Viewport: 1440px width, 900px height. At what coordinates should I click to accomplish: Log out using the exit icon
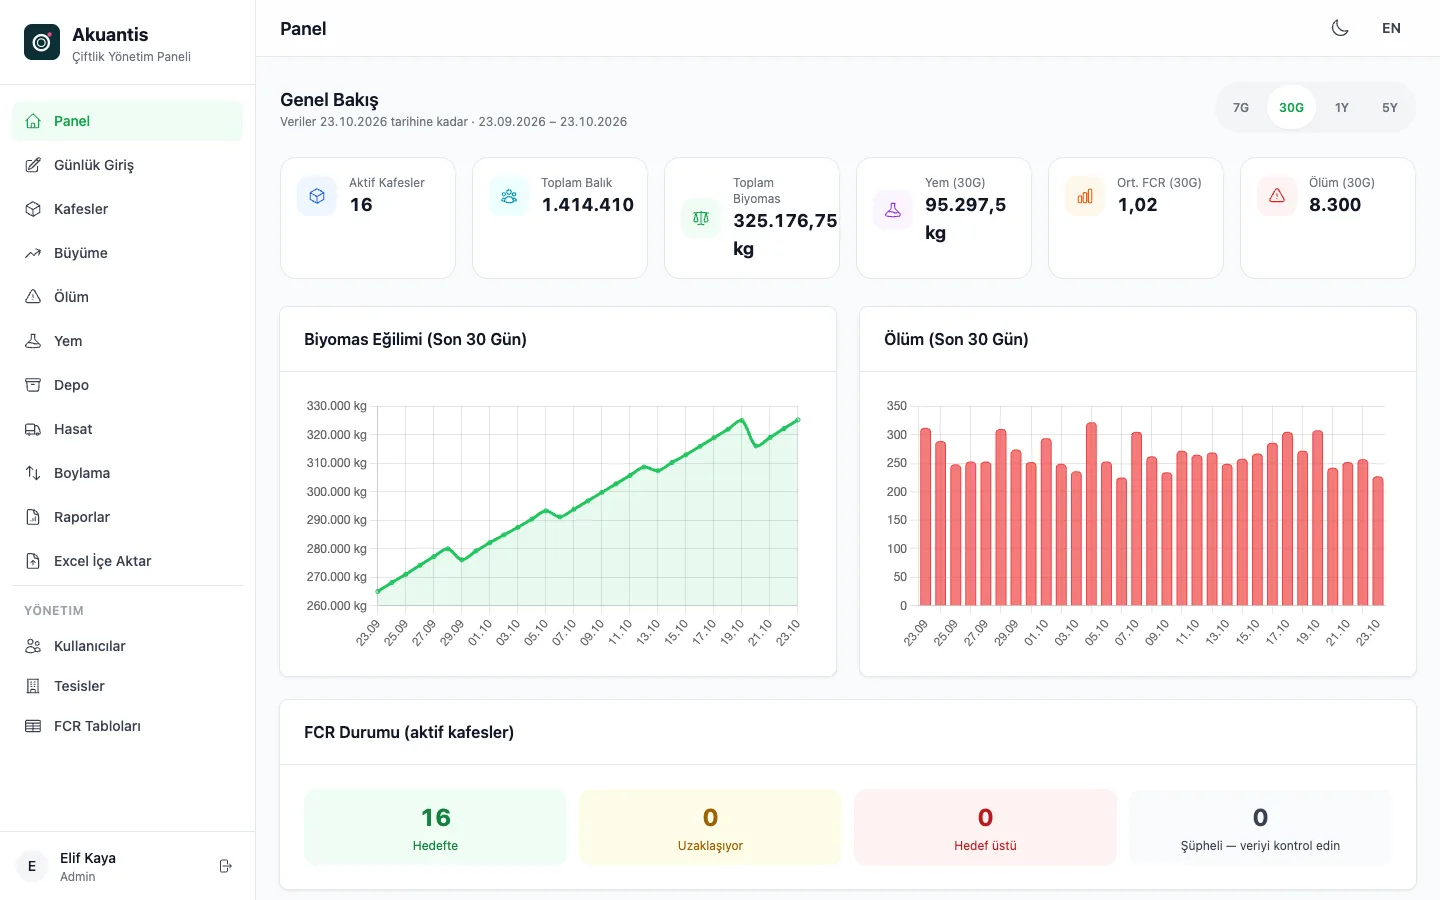(225, 866)
